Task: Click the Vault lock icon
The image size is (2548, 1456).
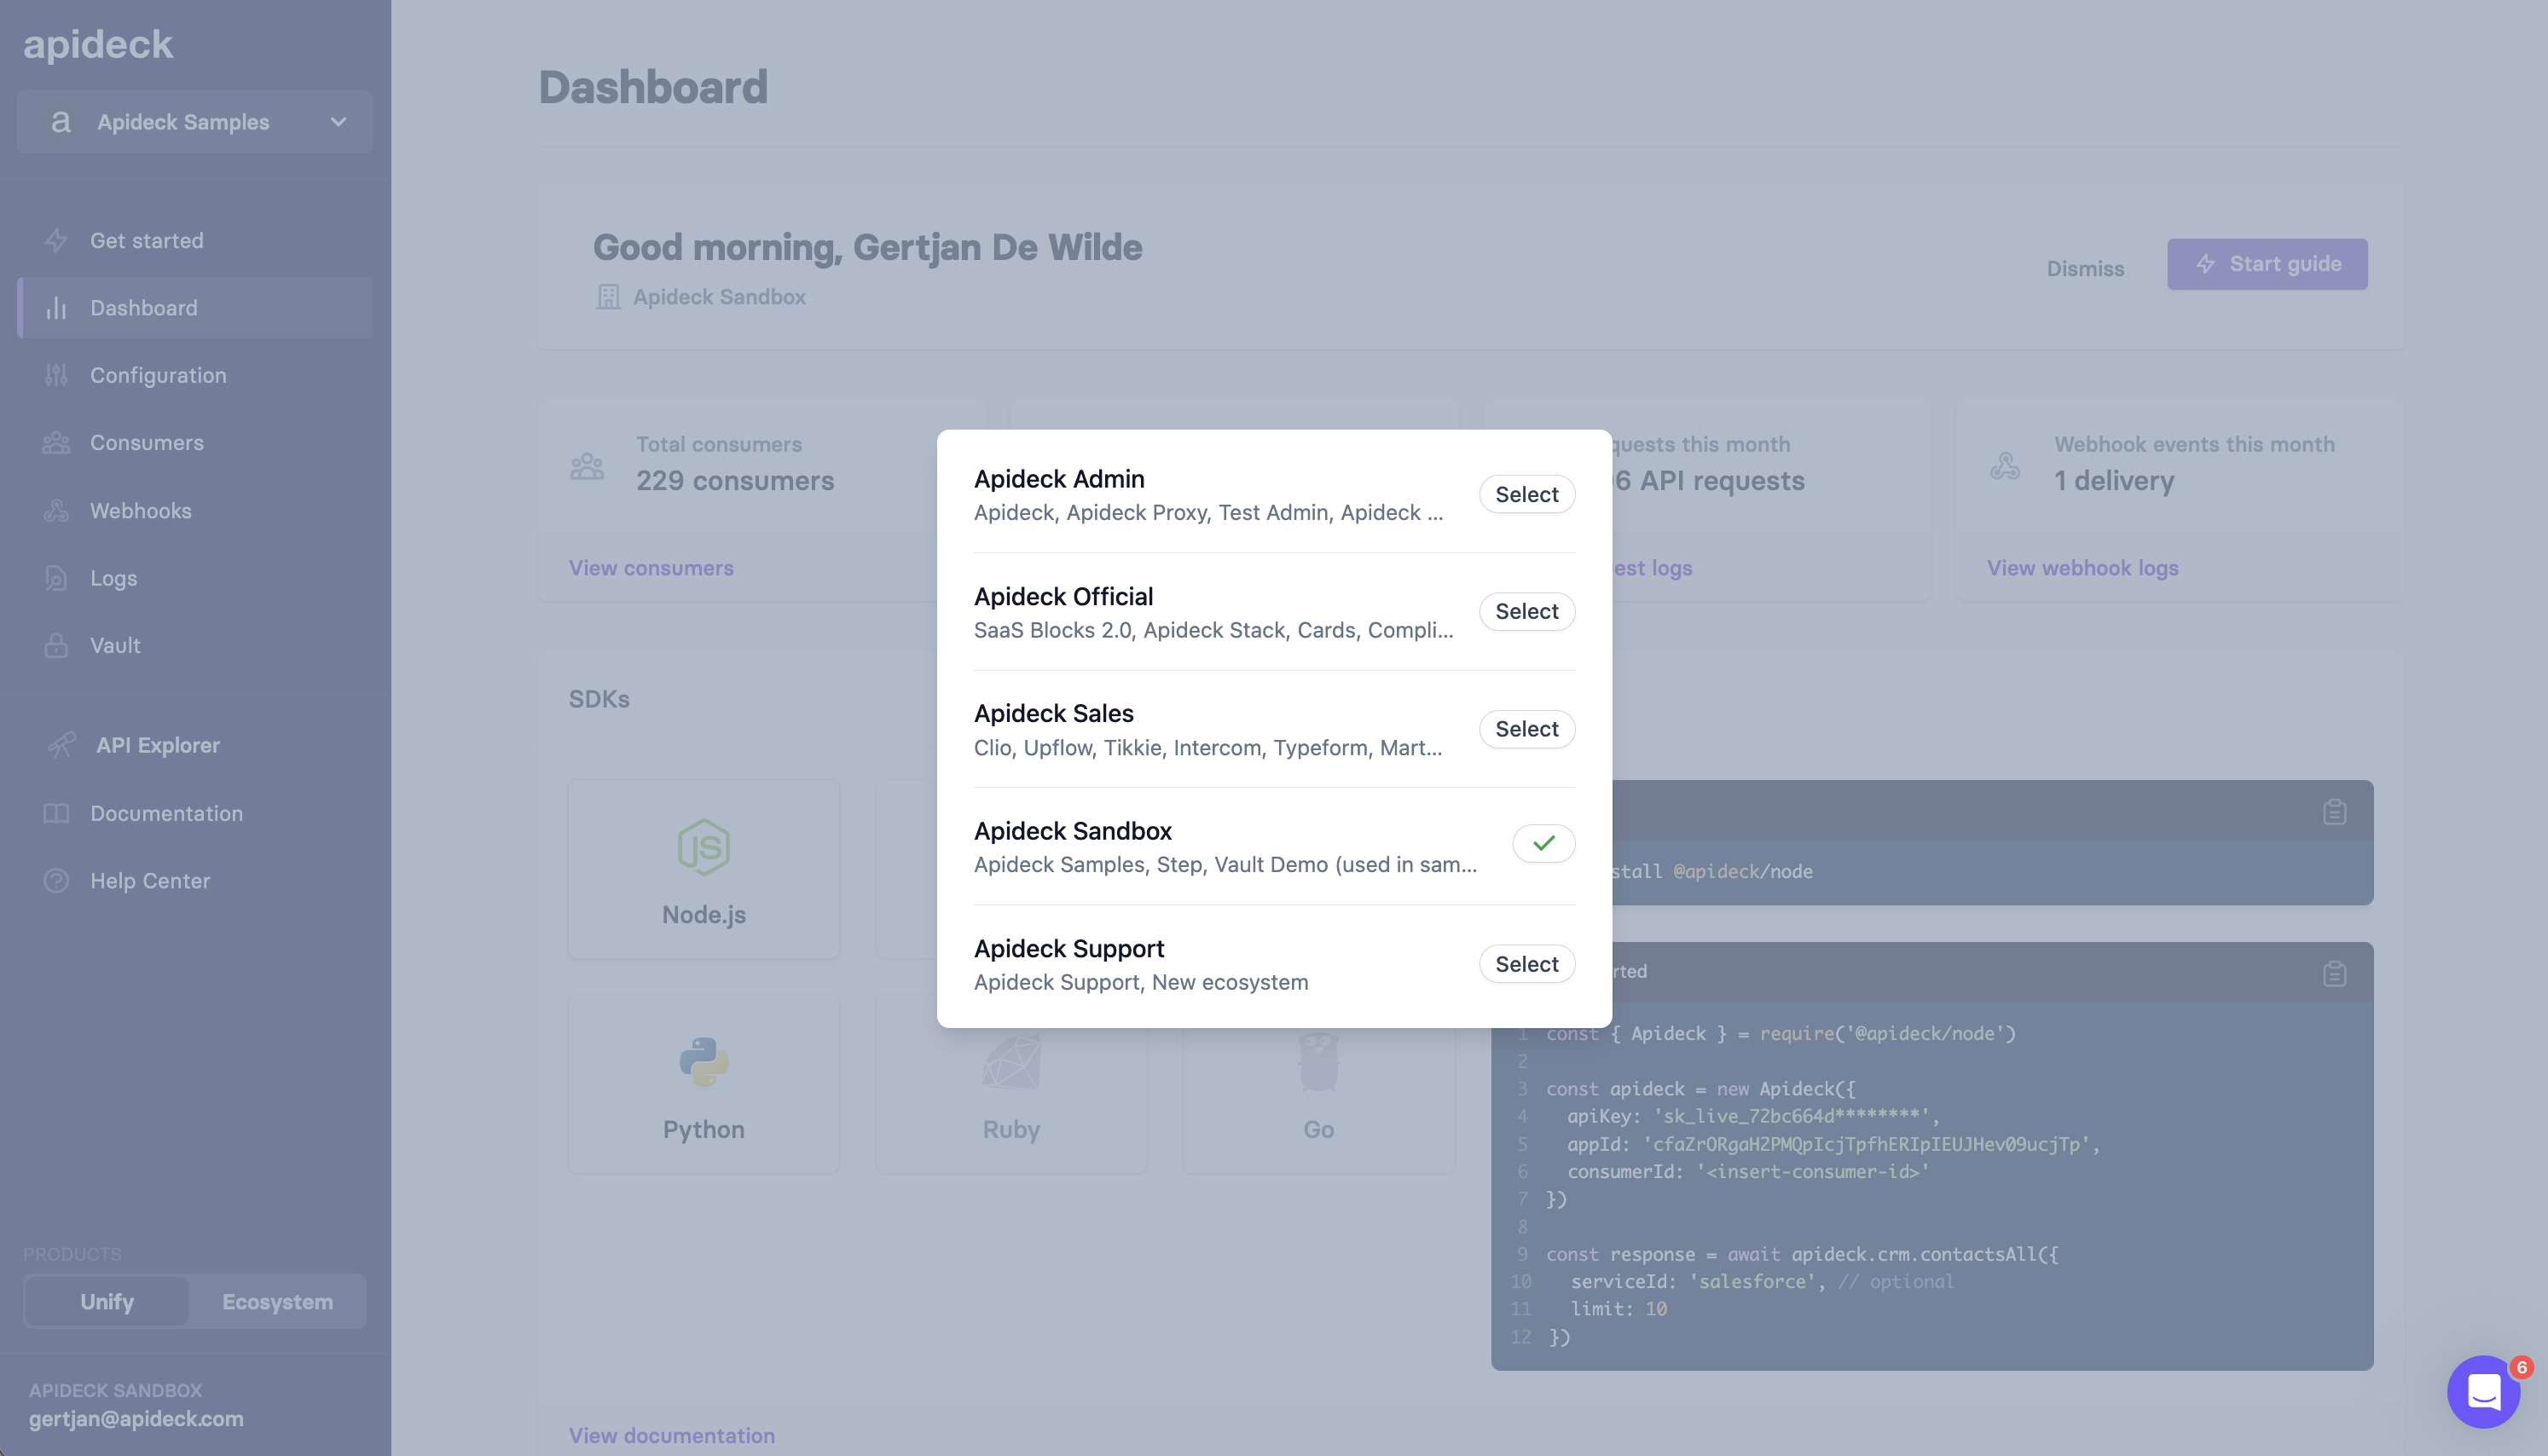Action: [x=56, y=645]
